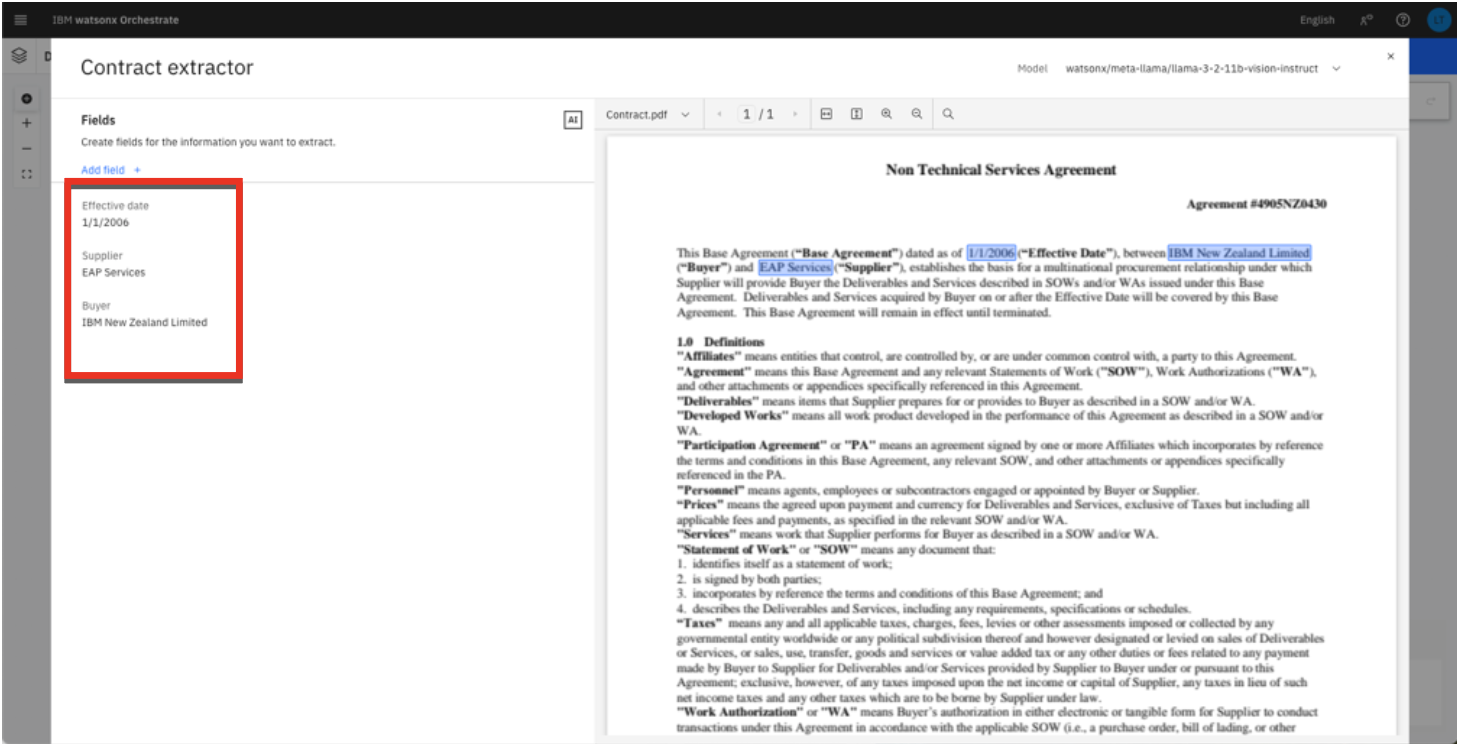Expand the Model selection dropdown
Image resolution: width=1459 pixels, height=744 pixels.
click(x=1336, y=69)
